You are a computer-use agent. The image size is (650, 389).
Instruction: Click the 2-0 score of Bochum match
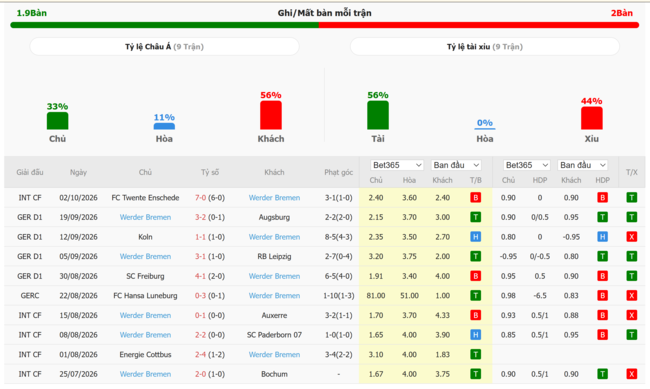pos(201,374)
